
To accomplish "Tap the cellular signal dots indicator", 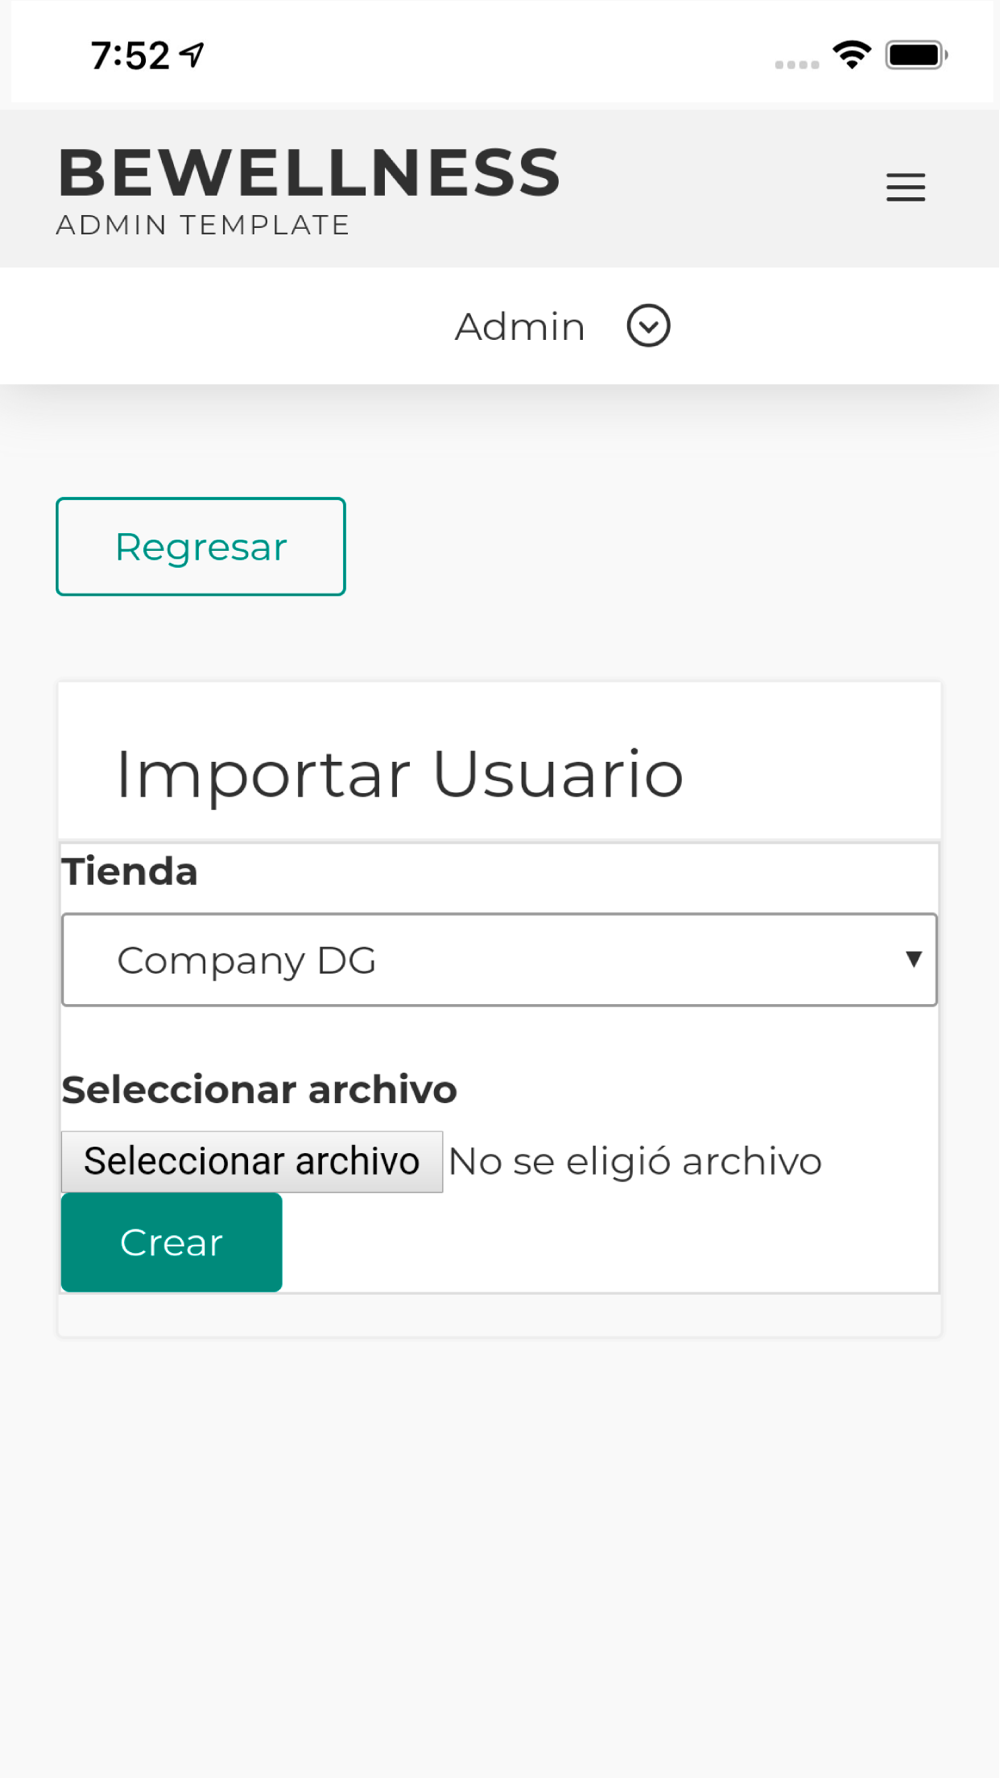I will pyautogui.click(x=797, y=64).
